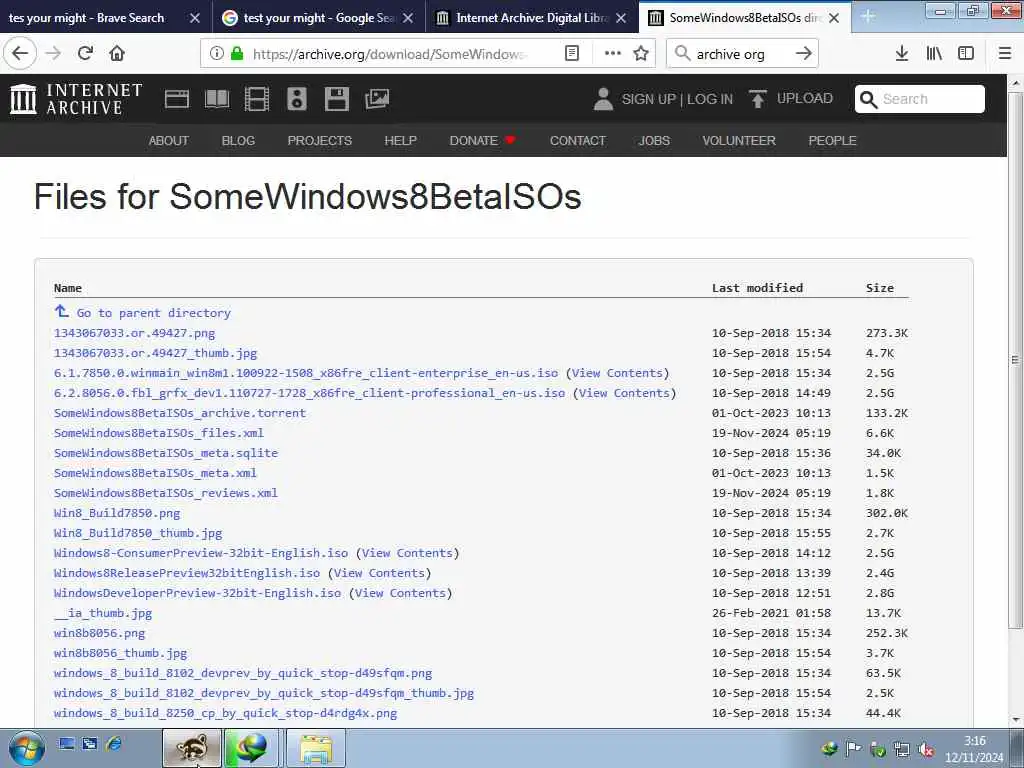Open the page actions three-dots menu
The height and width of the screenshot is (768, 1024).
point(613,53)
